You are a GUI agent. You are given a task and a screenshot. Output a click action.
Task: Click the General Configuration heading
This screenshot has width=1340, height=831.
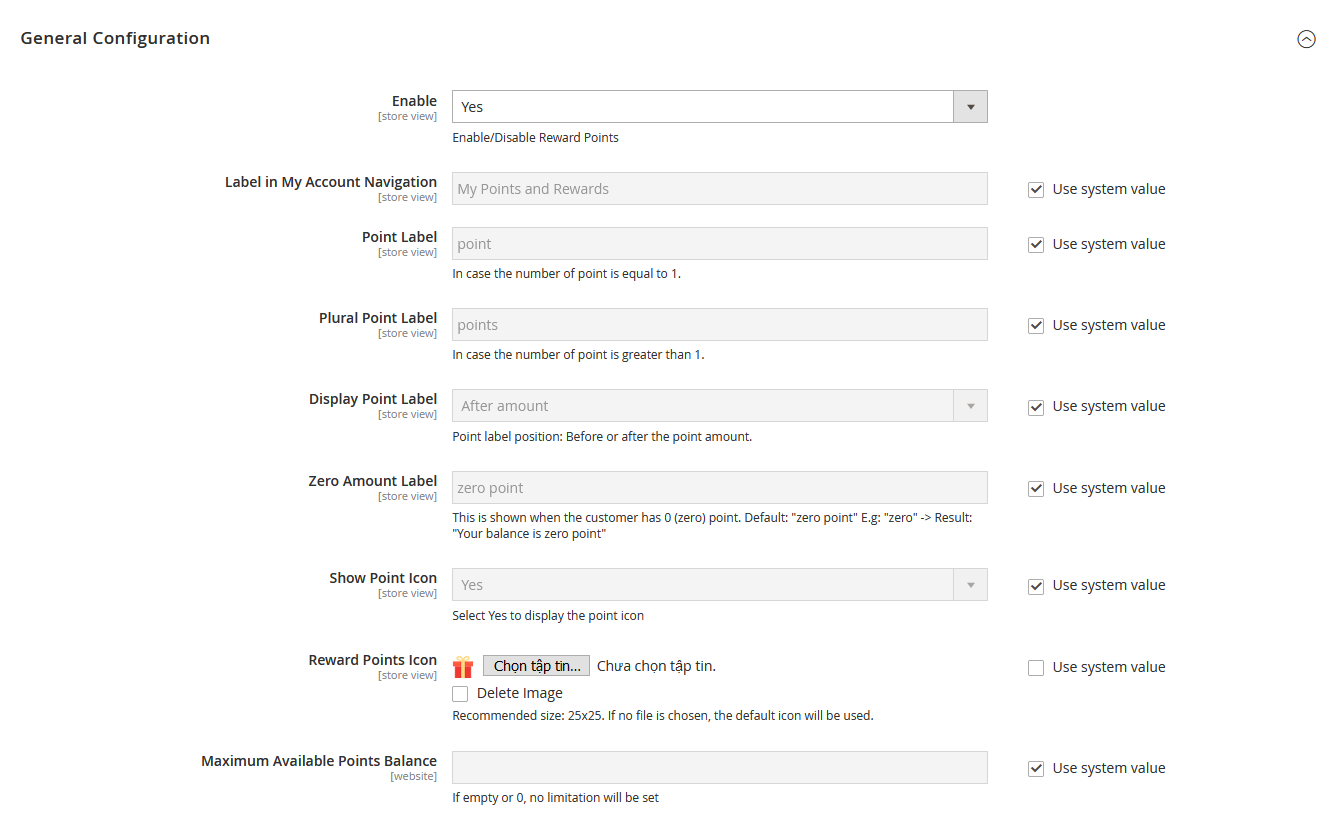click(115, 38)
